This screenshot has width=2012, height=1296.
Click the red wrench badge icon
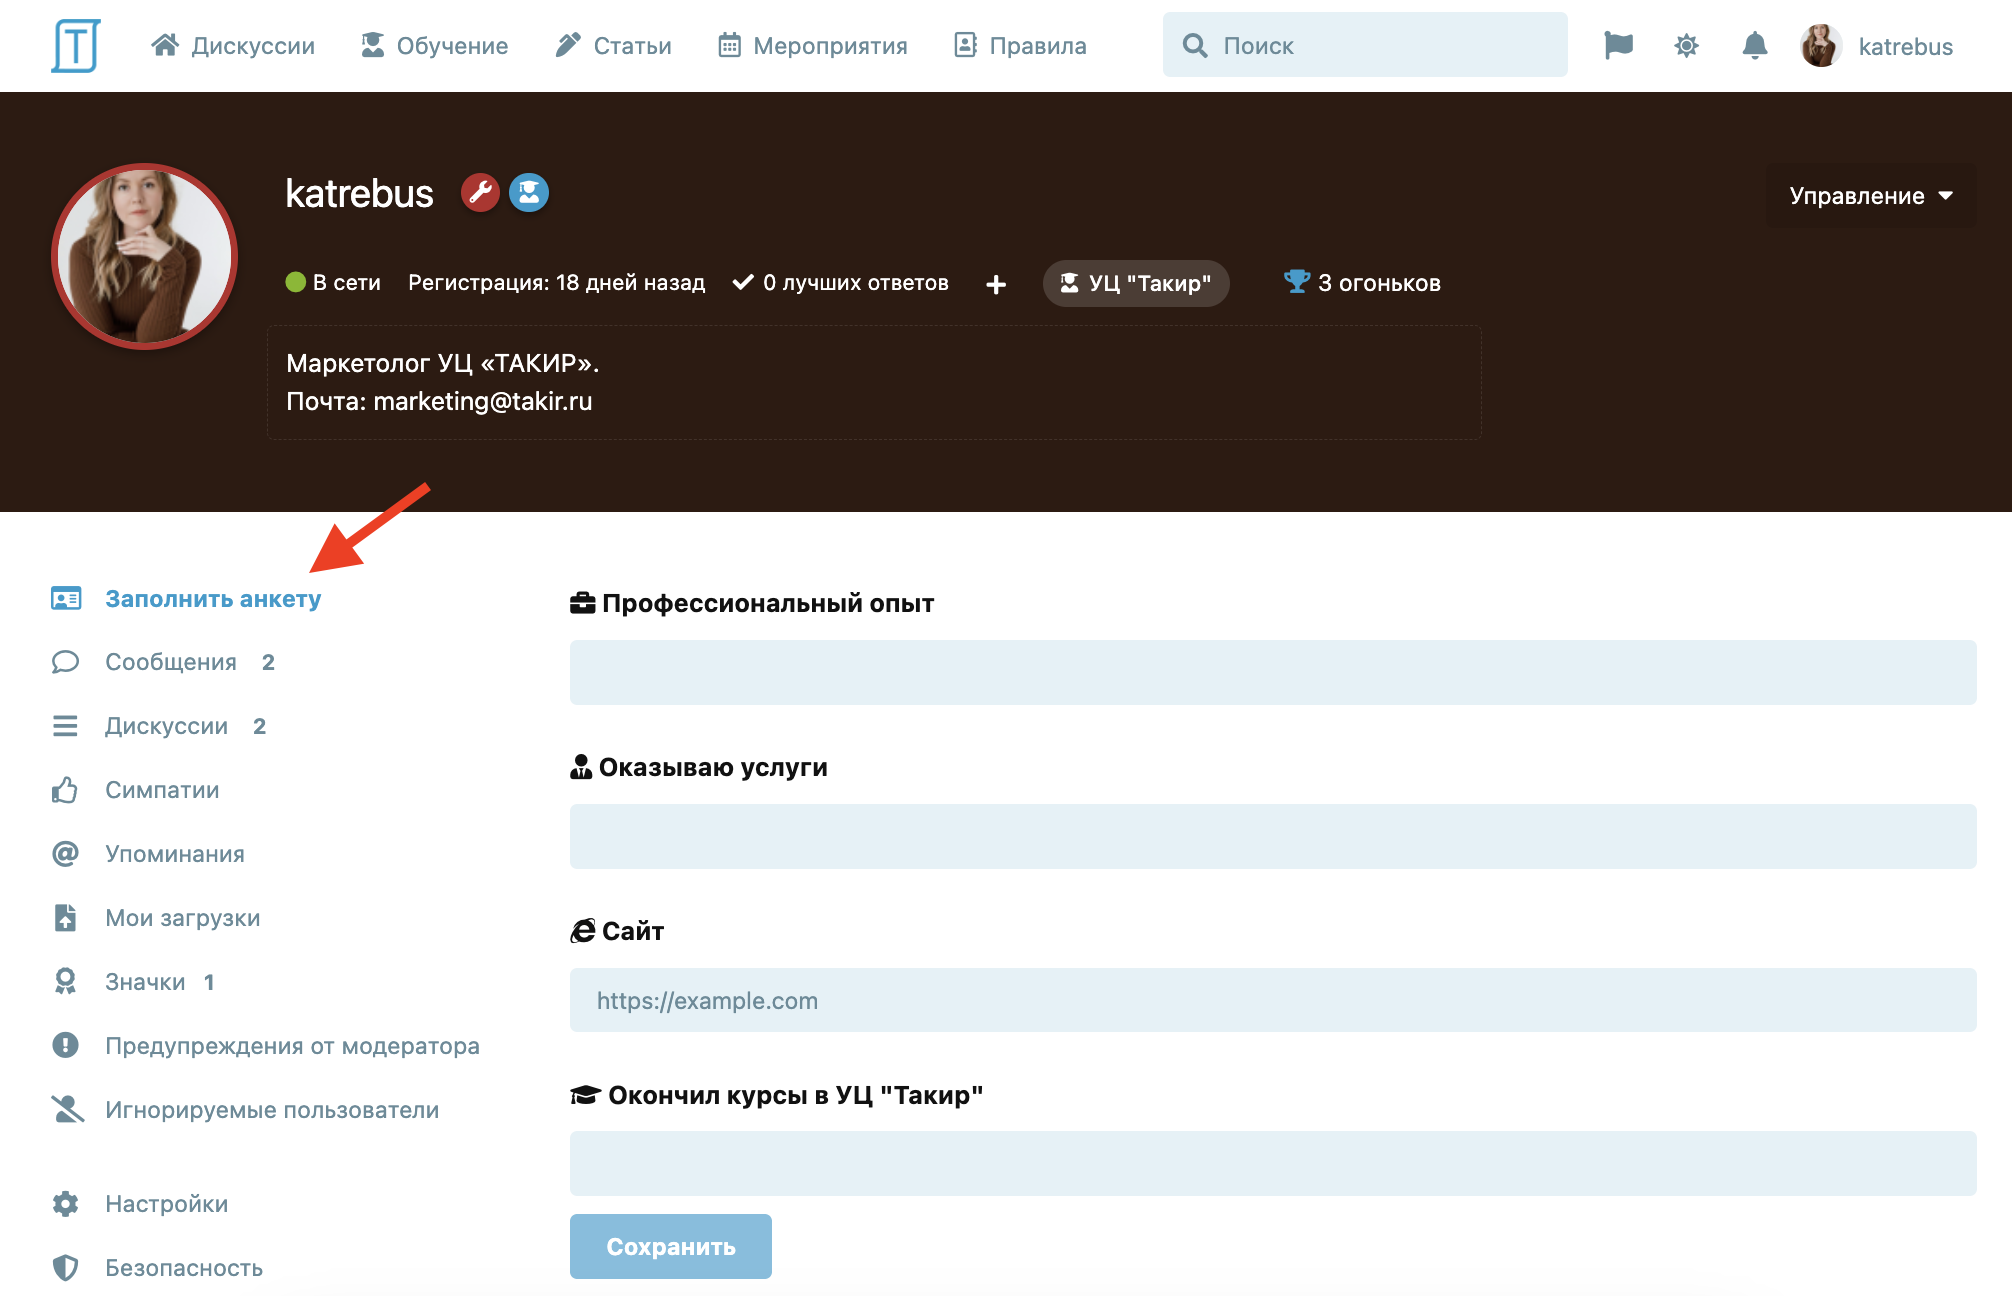click(x=480, y=193)
